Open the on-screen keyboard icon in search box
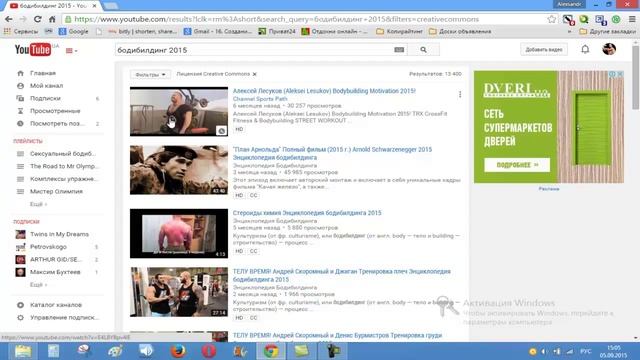 click(399, 50)
